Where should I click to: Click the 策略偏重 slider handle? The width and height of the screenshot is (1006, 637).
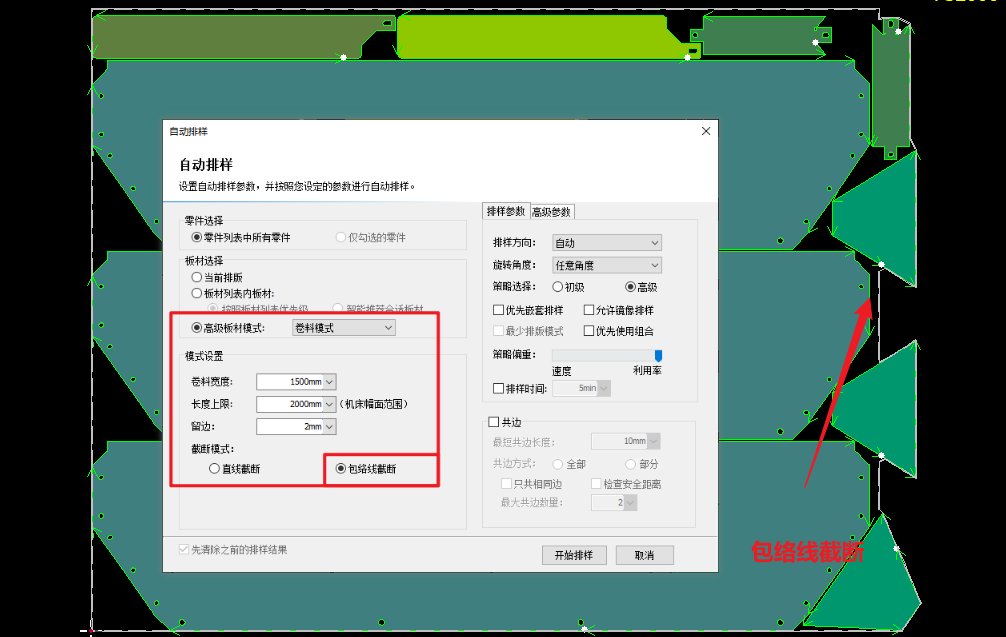pos(658,355)
